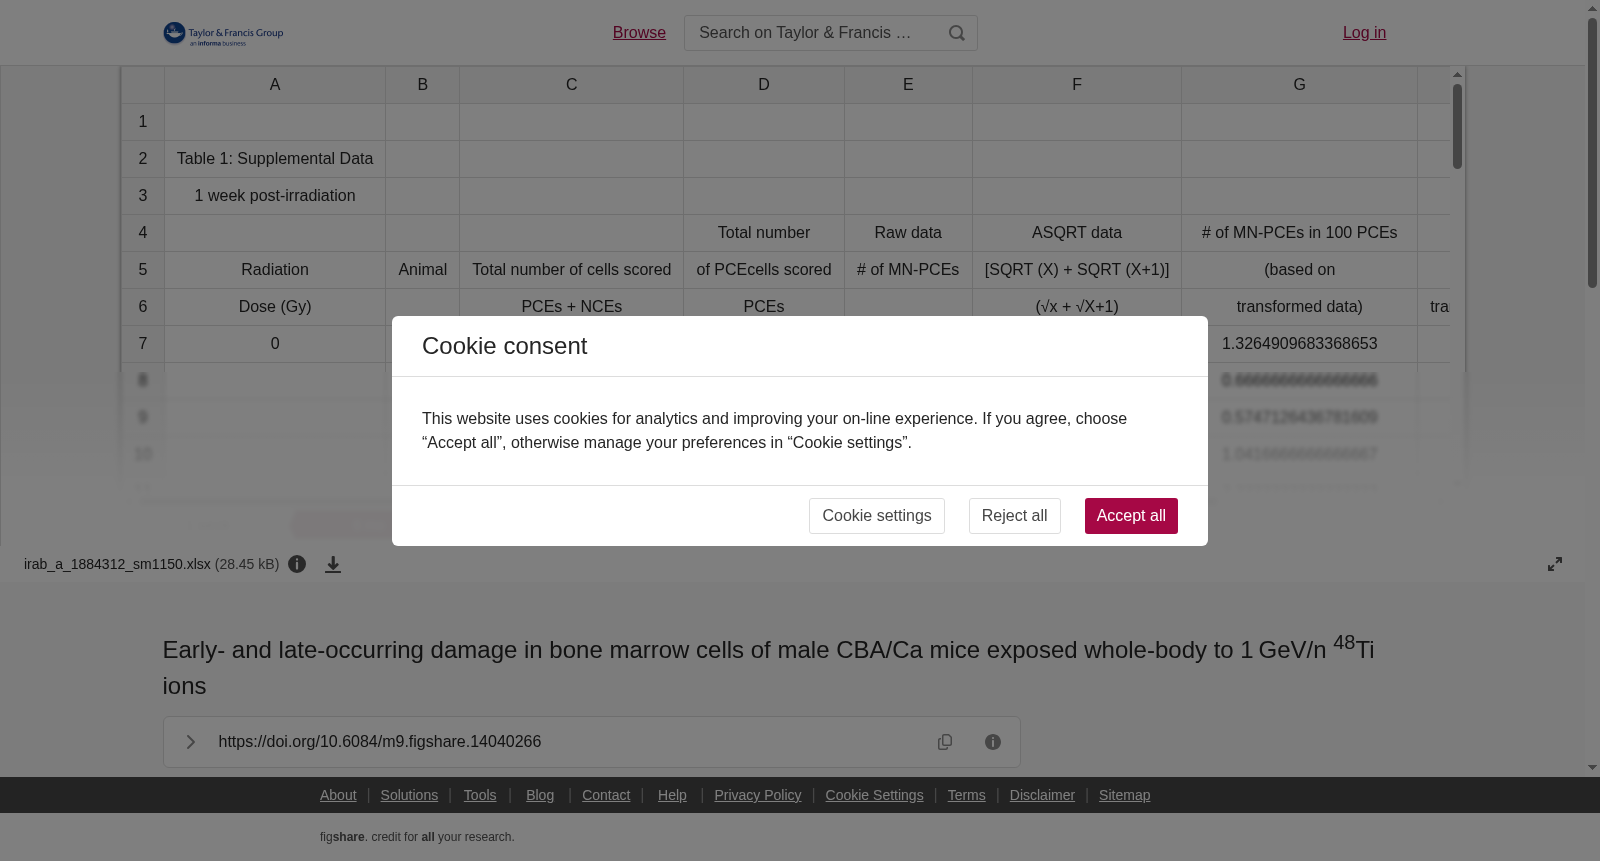
Task: Click the figshare credit text in footer
Action: [x=417, y=837]
